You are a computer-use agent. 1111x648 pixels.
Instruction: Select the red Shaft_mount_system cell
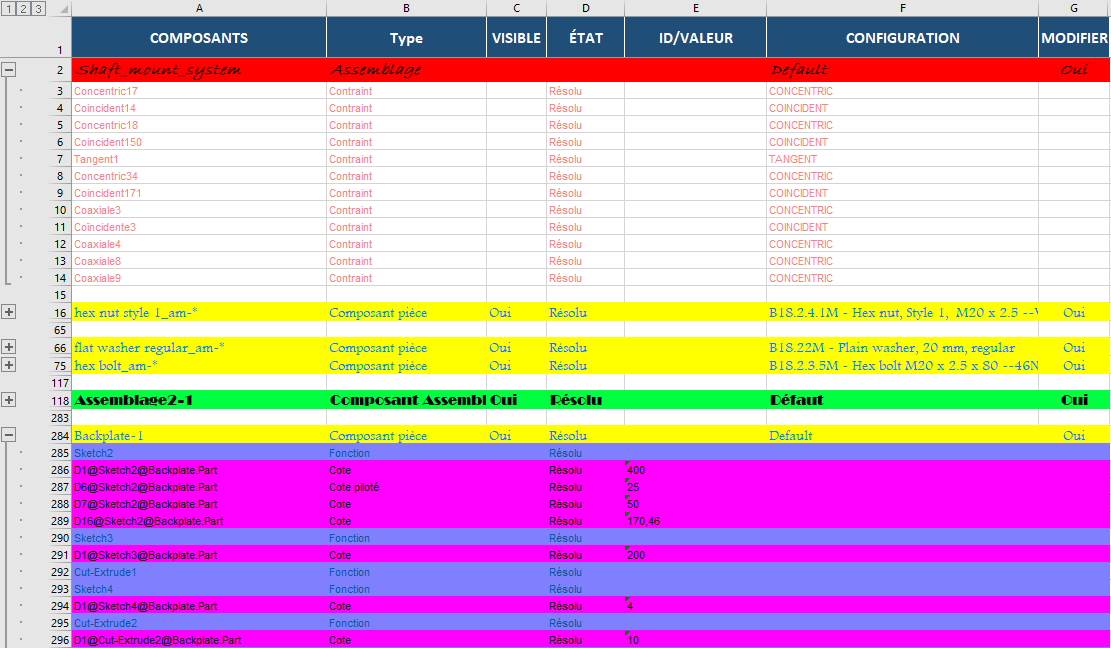(x=199, y=71)
